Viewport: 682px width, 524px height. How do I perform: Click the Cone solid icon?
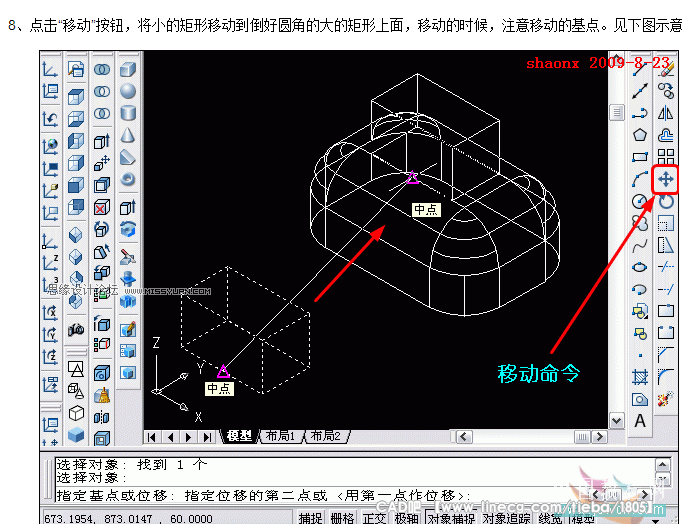coord(128,135)
